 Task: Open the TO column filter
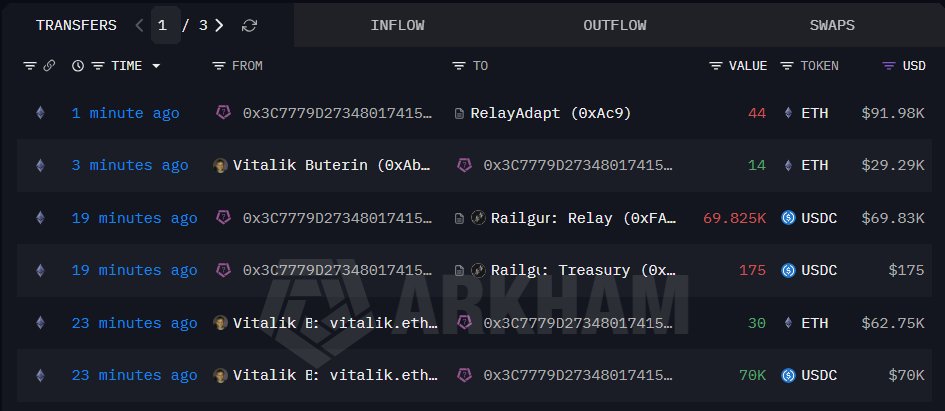[x=459, y=66]
